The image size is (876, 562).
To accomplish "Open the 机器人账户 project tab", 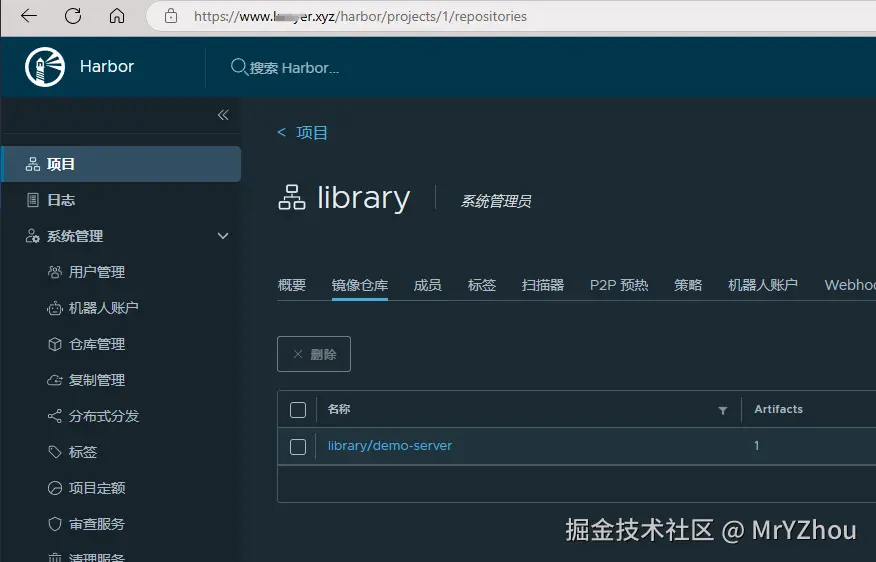I will [x=763, y=285].
